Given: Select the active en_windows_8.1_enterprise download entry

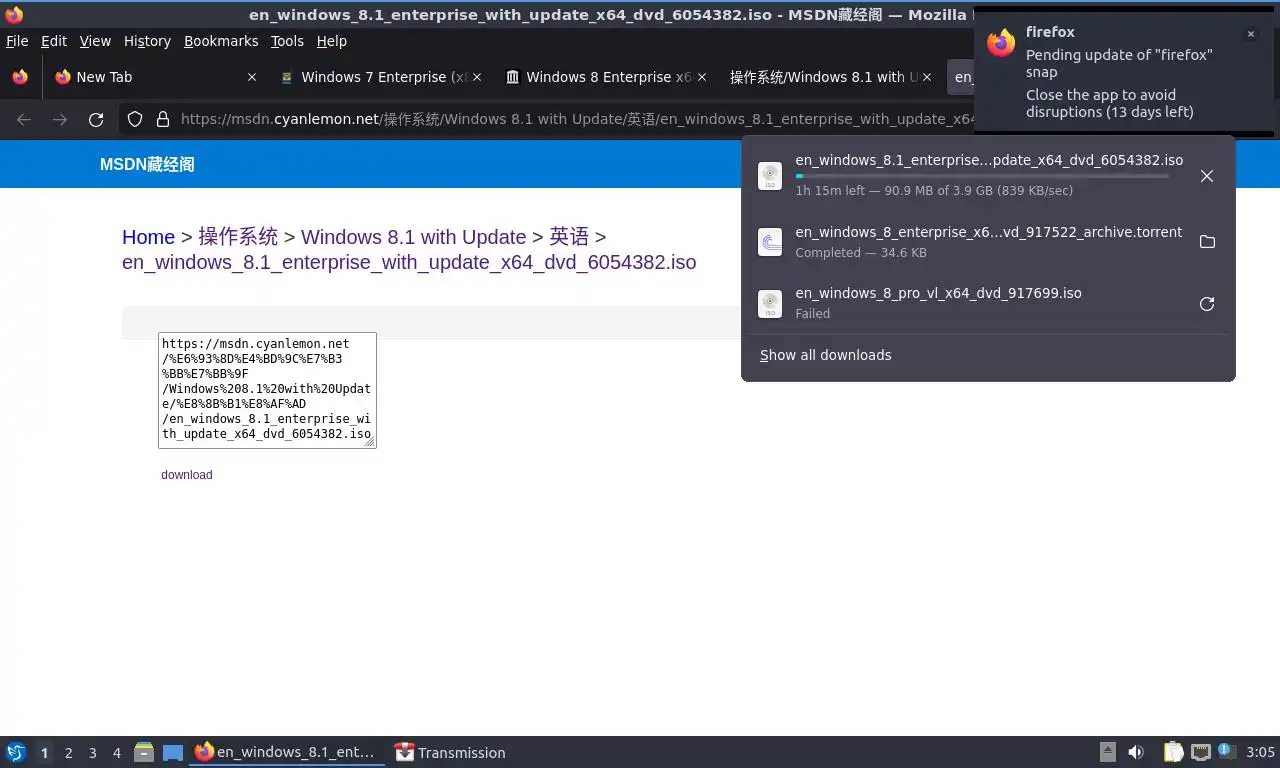Looking at the screenshot, I should (988, 175).
